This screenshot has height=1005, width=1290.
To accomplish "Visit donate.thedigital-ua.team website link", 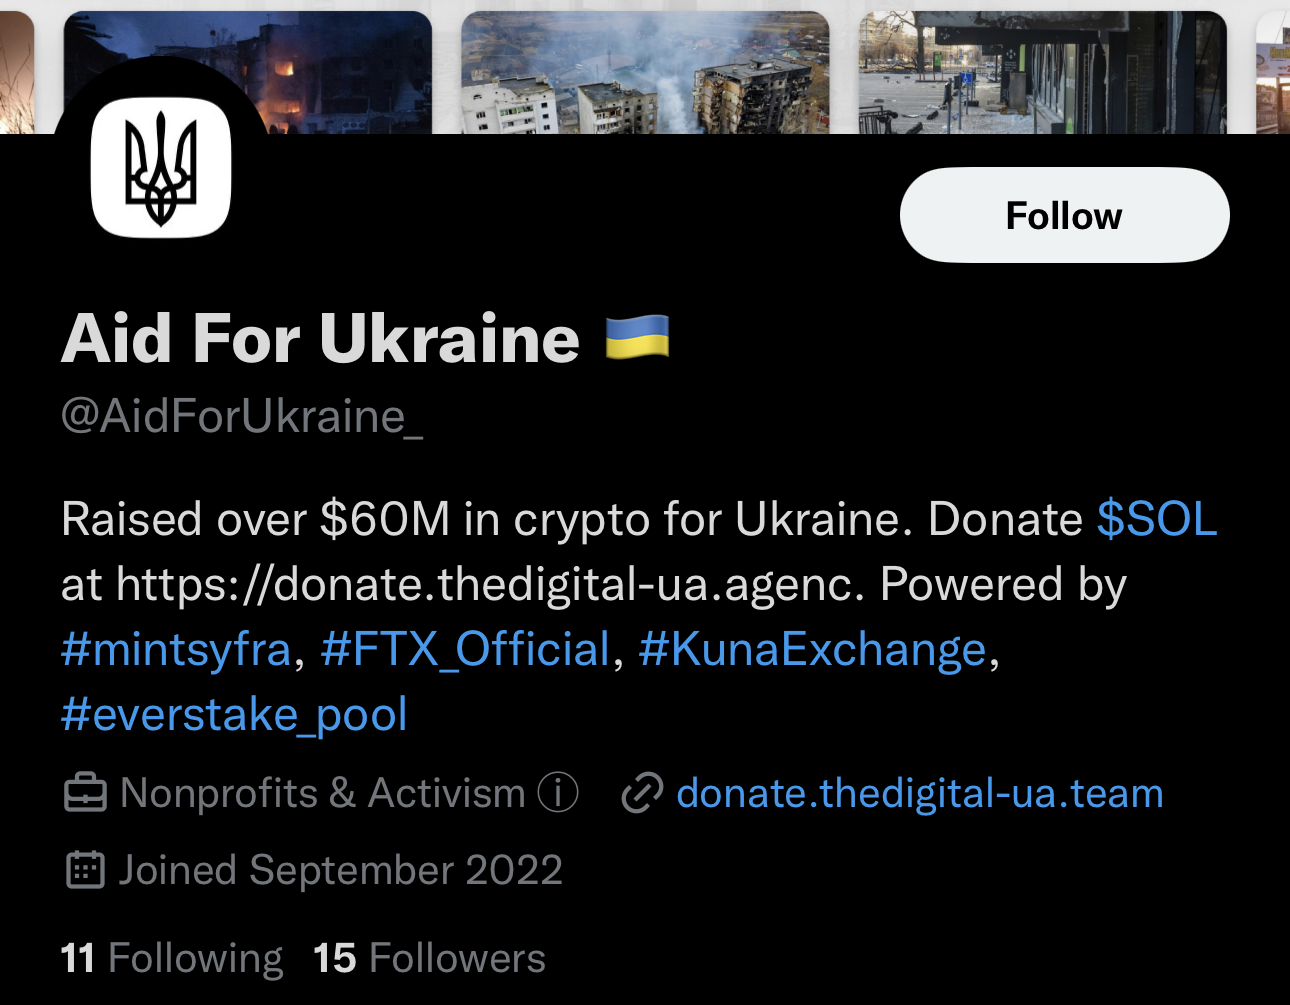I will tap(919, 792).
